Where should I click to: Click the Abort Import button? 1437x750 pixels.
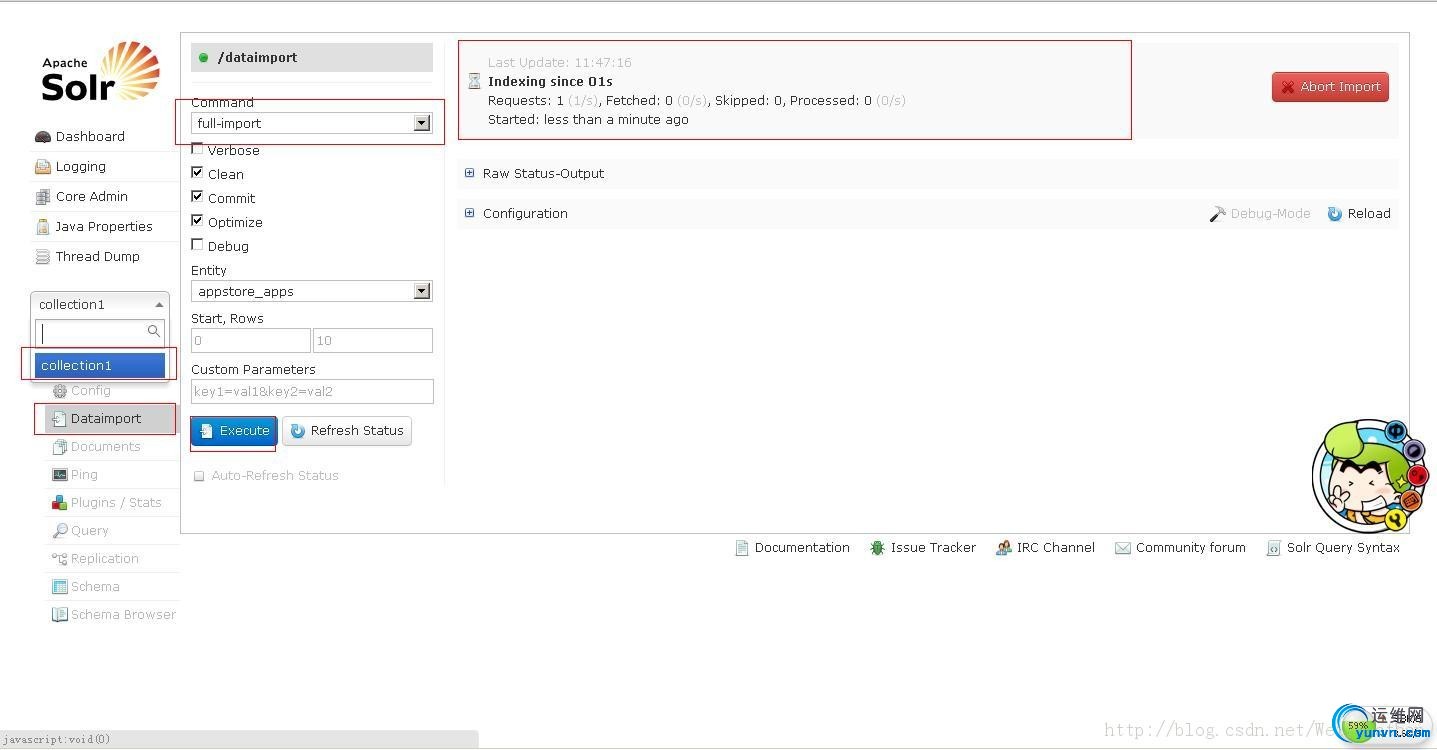tap(1330, 87)
